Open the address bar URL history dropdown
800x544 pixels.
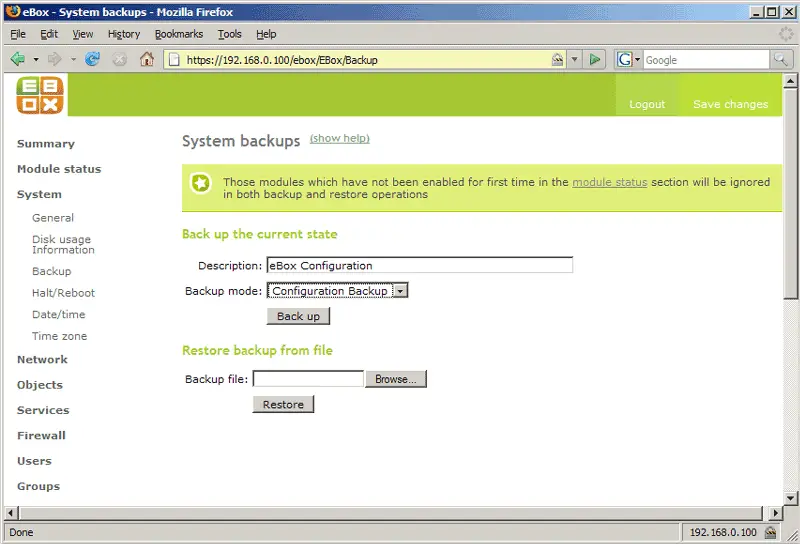tap(574, 60)
